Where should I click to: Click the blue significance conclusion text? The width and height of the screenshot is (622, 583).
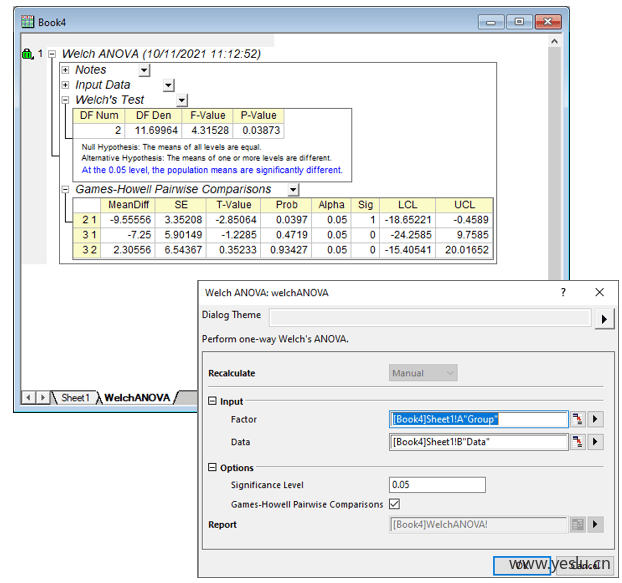(x=212, y=170)
